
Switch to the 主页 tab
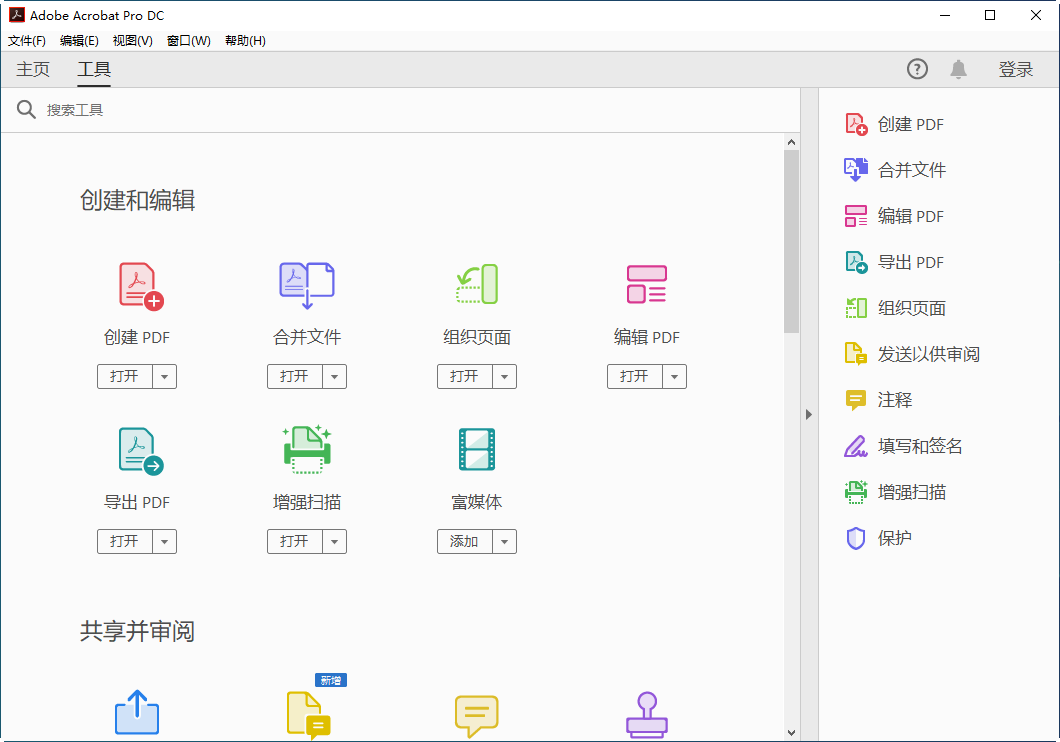[x=33, y=69]
